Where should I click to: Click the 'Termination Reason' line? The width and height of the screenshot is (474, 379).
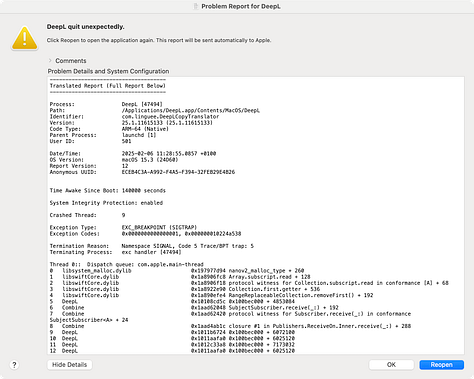152,246
